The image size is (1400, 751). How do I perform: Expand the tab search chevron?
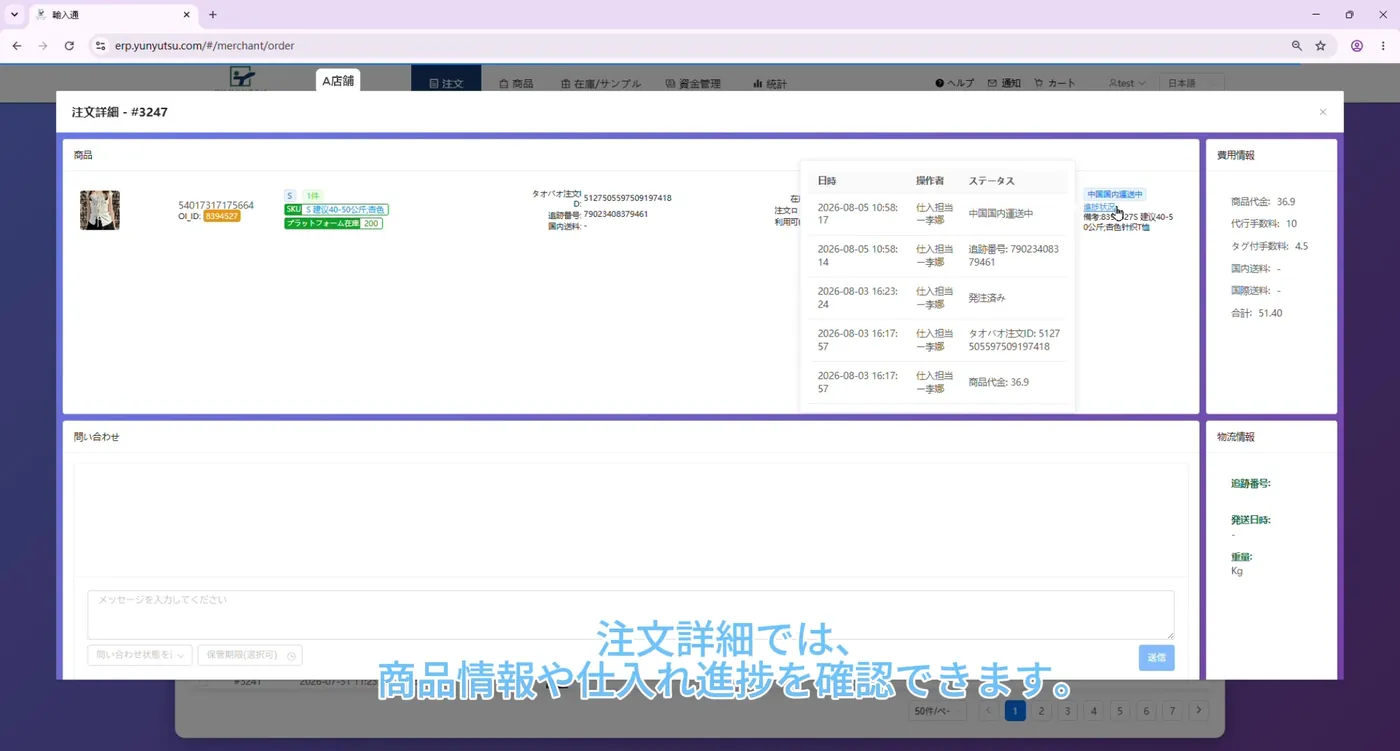pos(14,15)
